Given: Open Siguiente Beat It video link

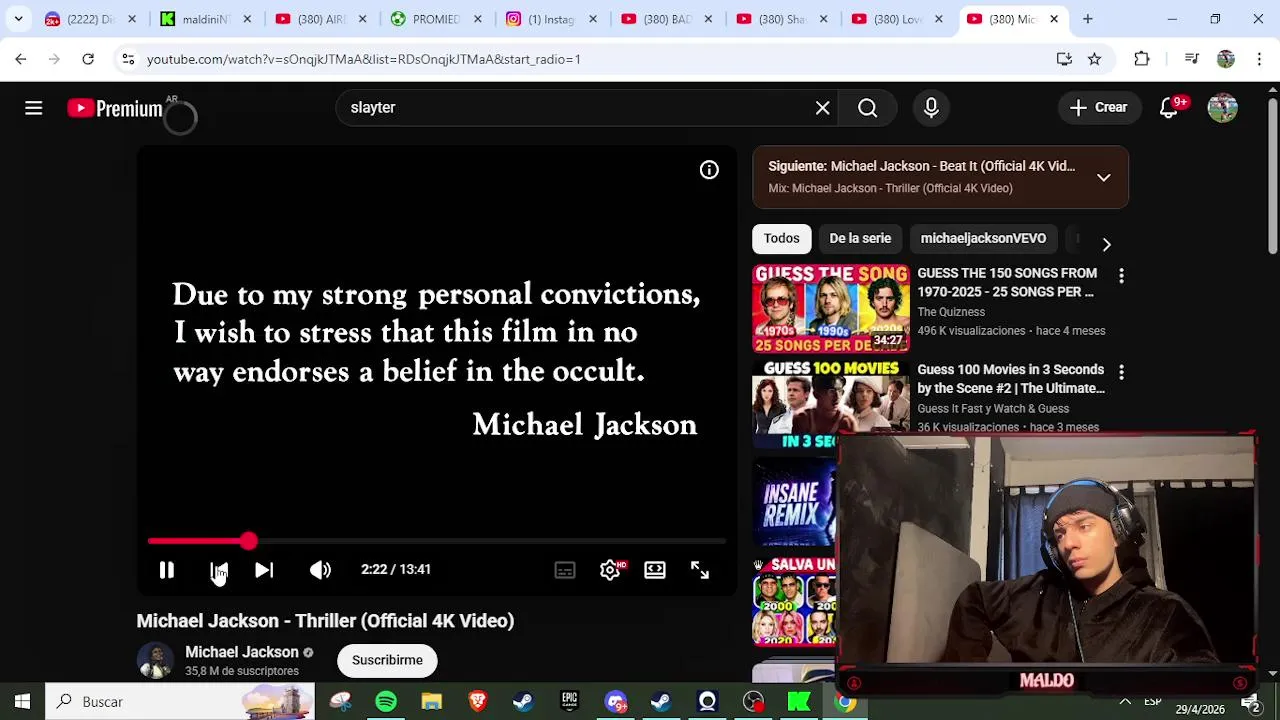Looking at the screenshot, I should pyautogui.click(x=922, y=166).
